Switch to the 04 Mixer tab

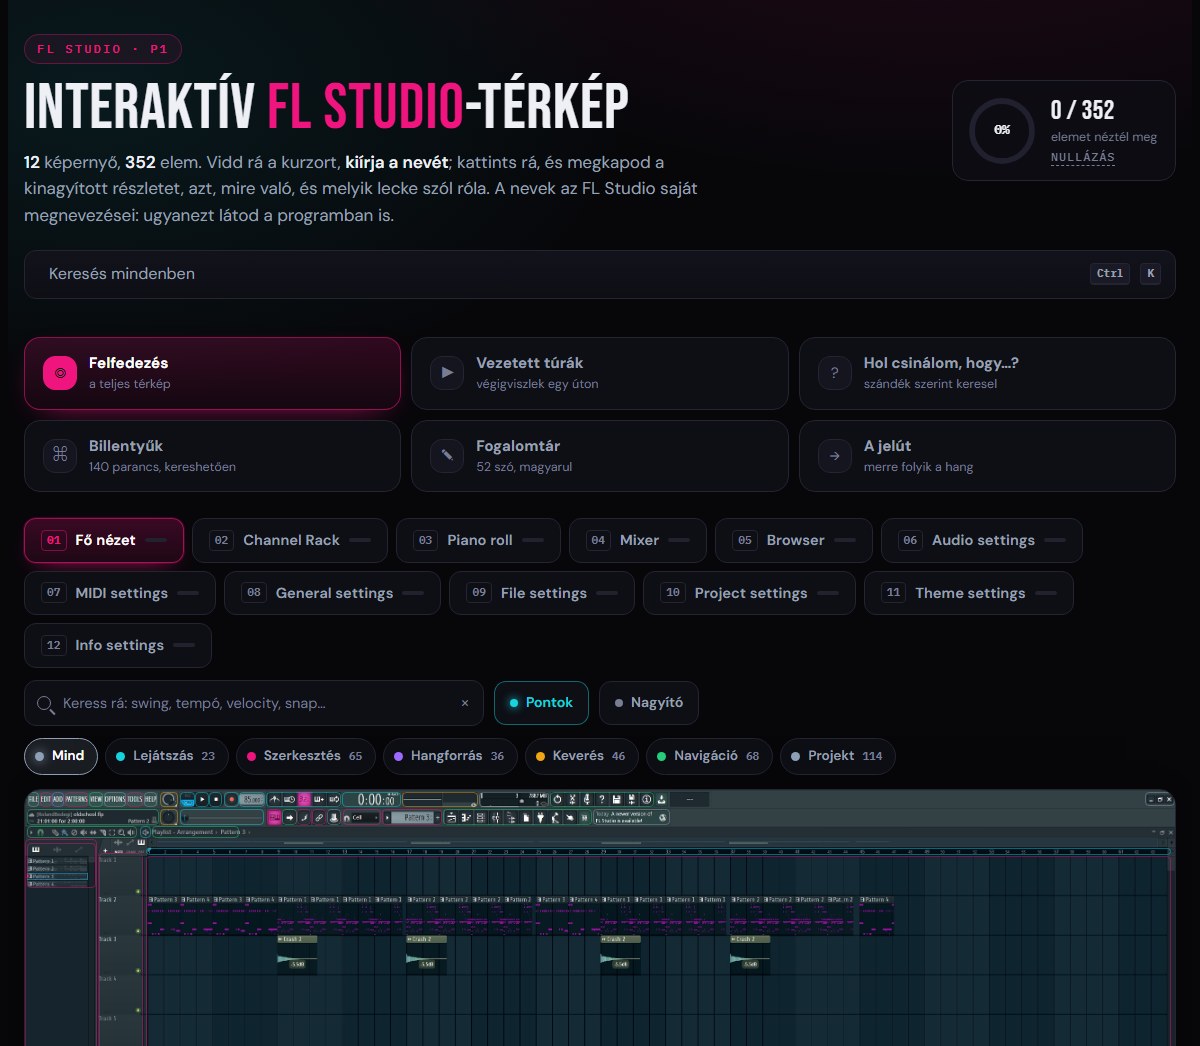click(638, 540)
